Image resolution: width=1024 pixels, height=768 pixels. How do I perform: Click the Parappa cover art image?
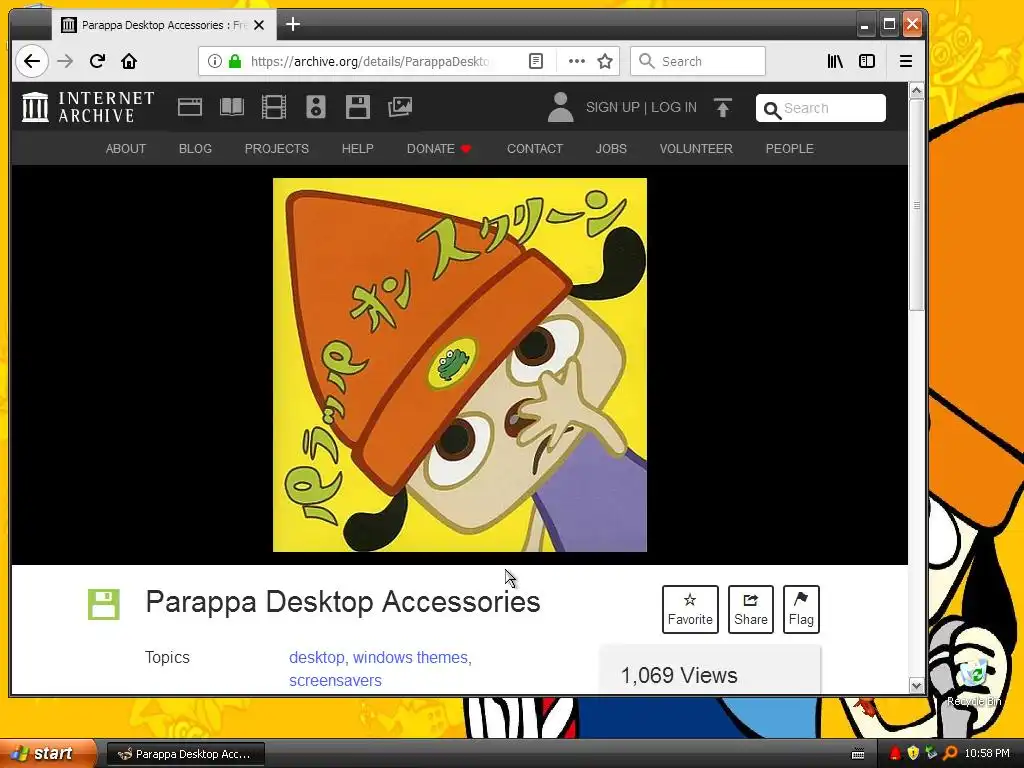tap(460, 365)
